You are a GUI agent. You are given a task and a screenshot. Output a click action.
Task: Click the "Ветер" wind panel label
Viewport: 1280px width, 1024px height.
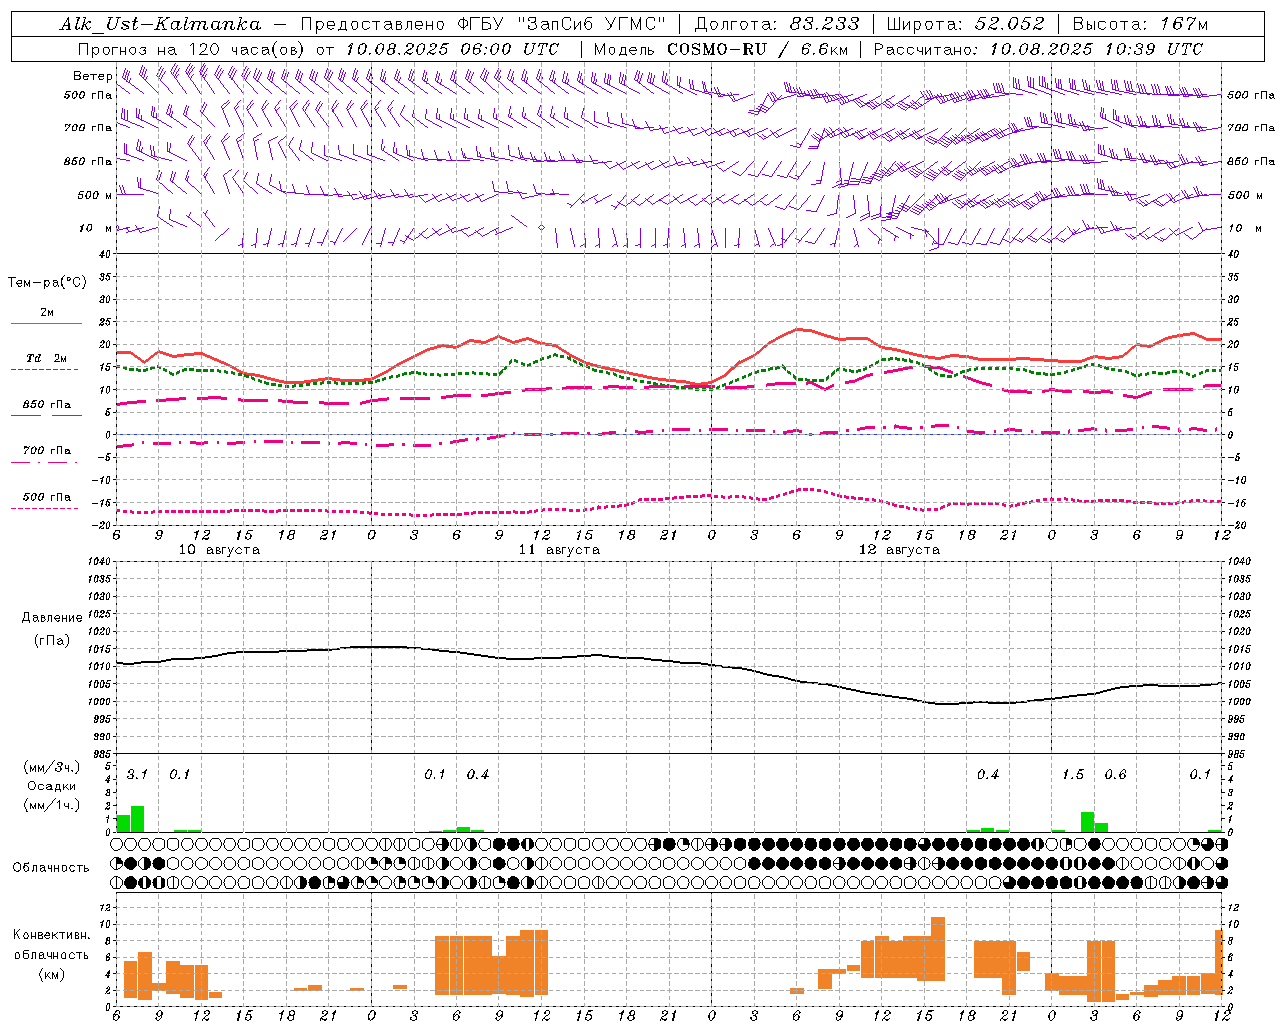(92, 76)
